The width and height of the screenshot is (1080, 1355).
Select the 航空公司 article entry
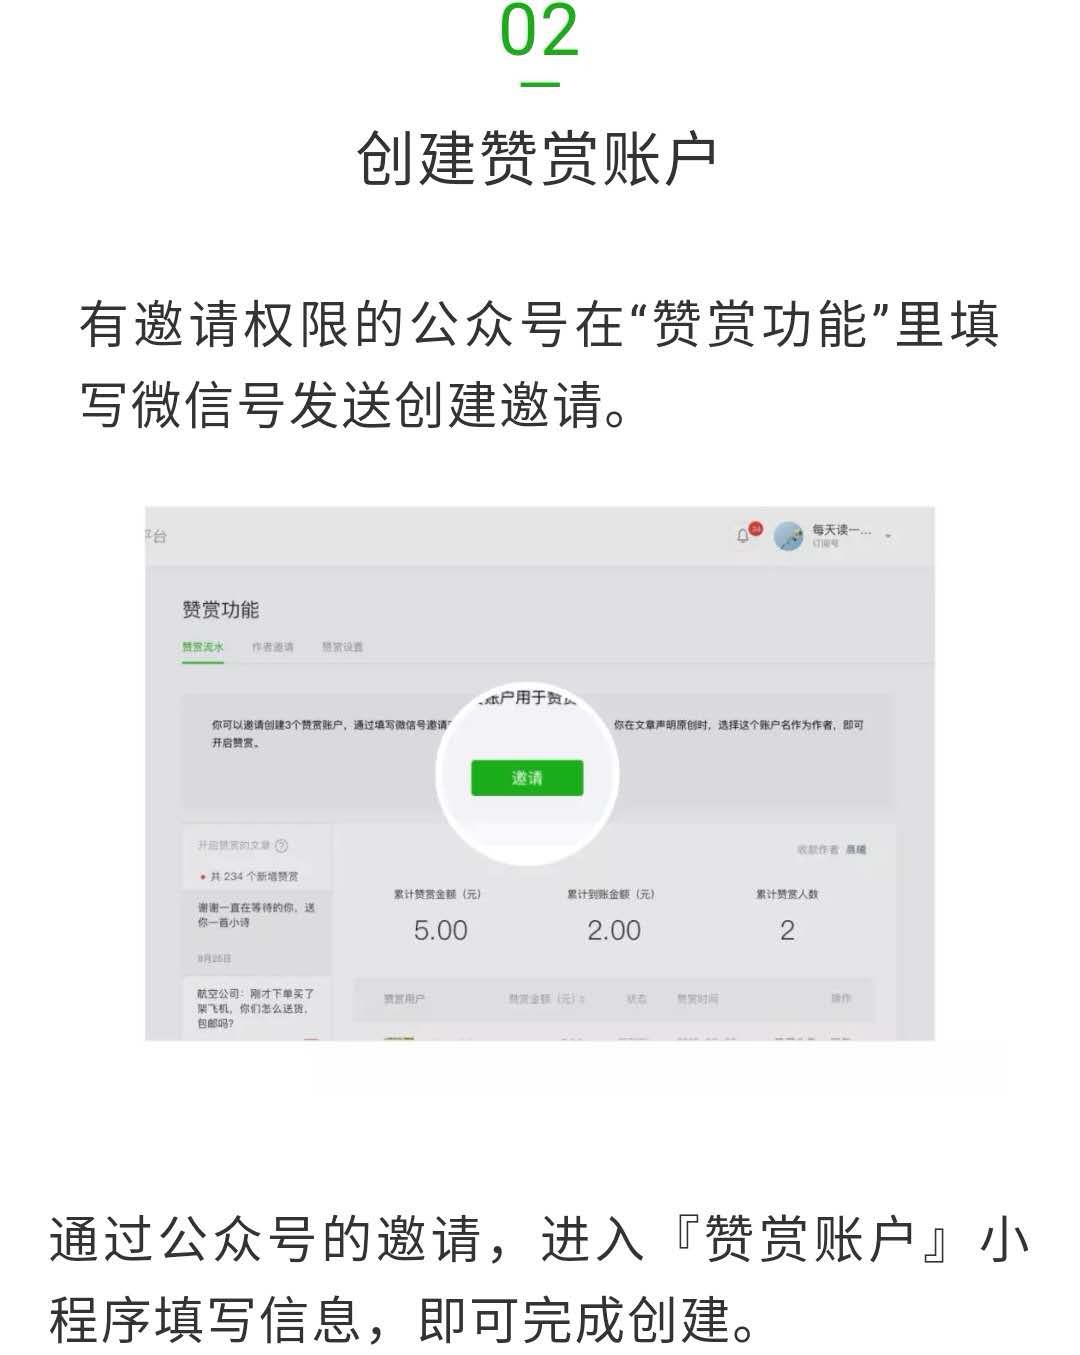coord(257,1009)
